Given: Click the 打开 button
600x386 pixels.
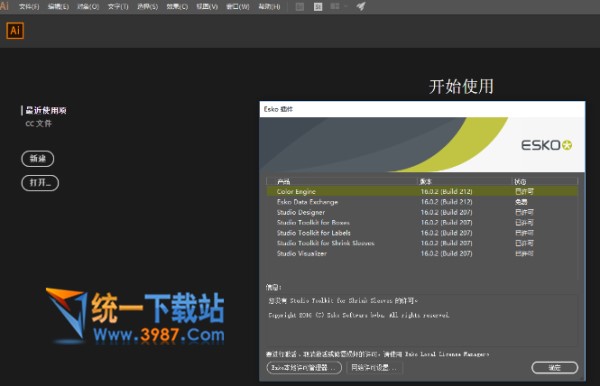Looking at the screenshot, I should point(40,183).
